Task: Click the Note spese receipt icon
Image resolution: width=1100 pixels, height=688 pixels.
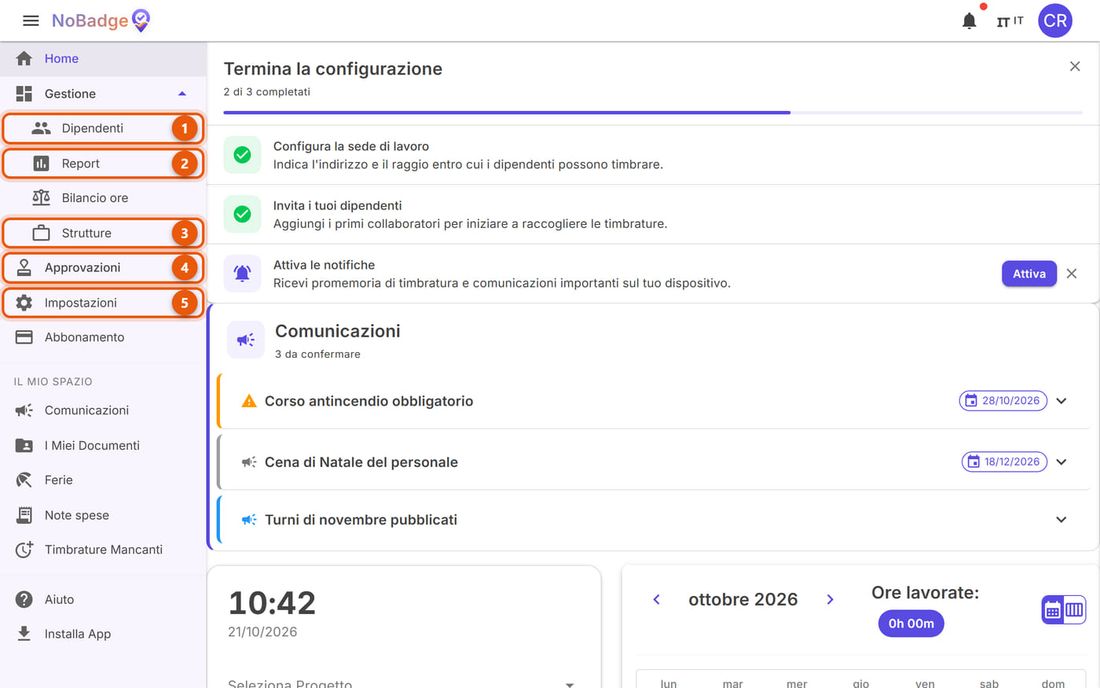Action: (24, 515)
